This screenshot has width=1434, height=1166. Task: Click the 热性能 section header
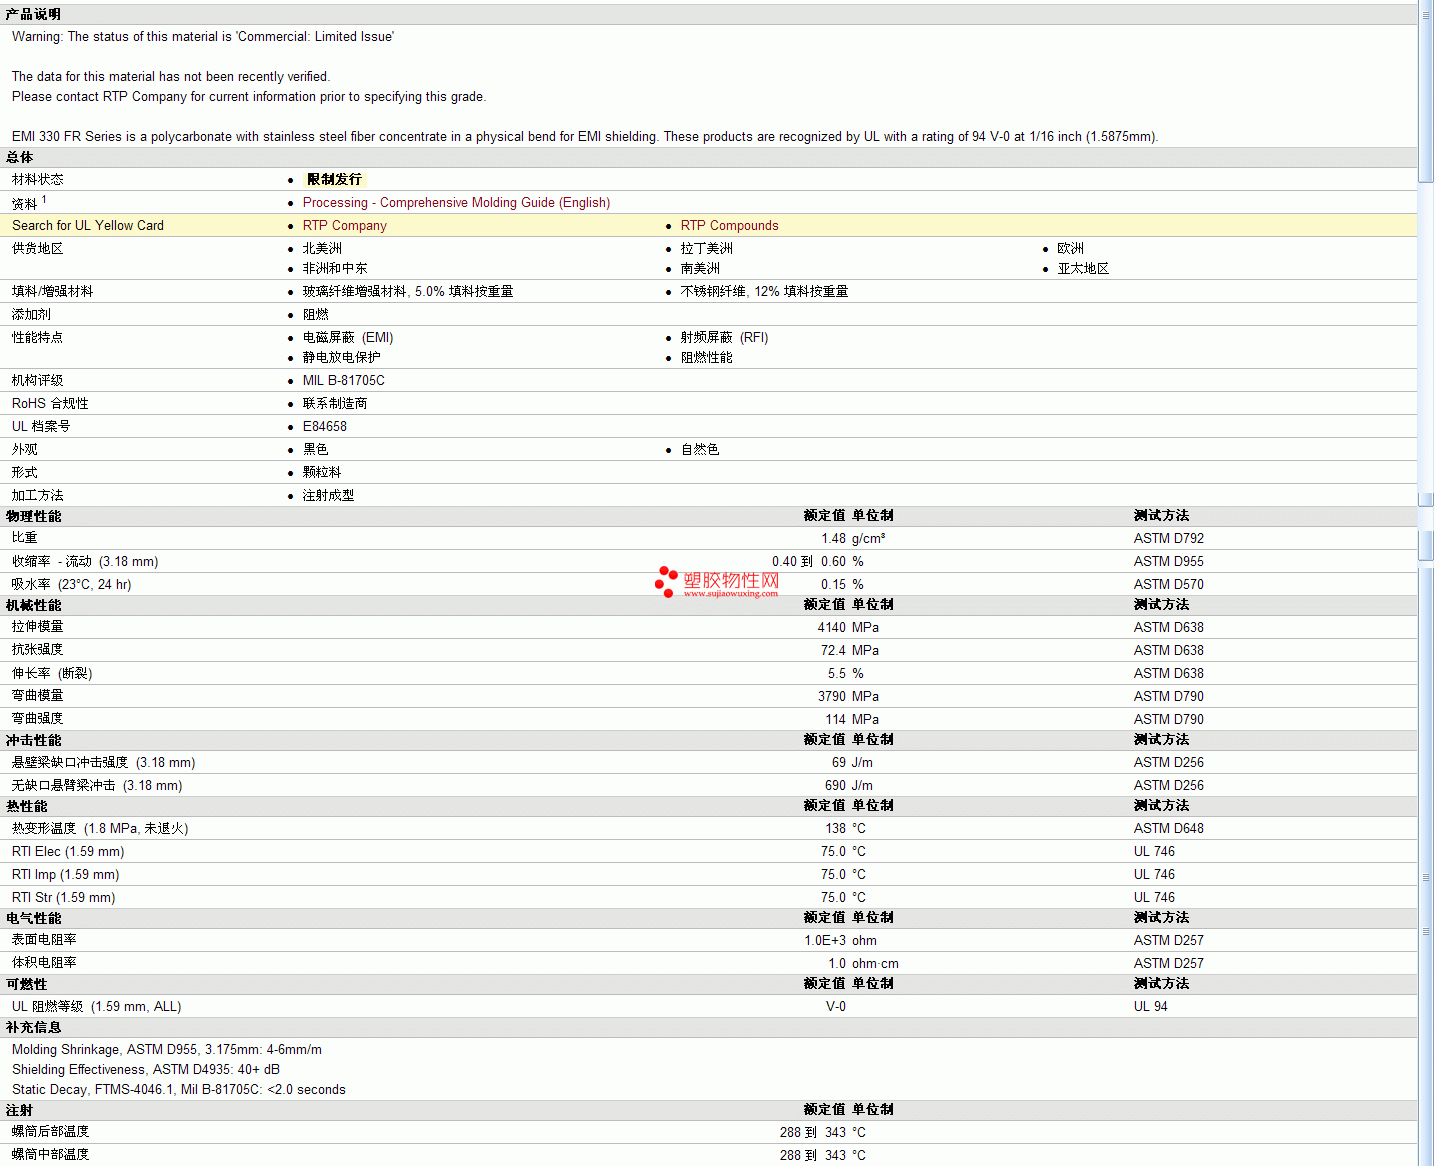click(26, 806)
